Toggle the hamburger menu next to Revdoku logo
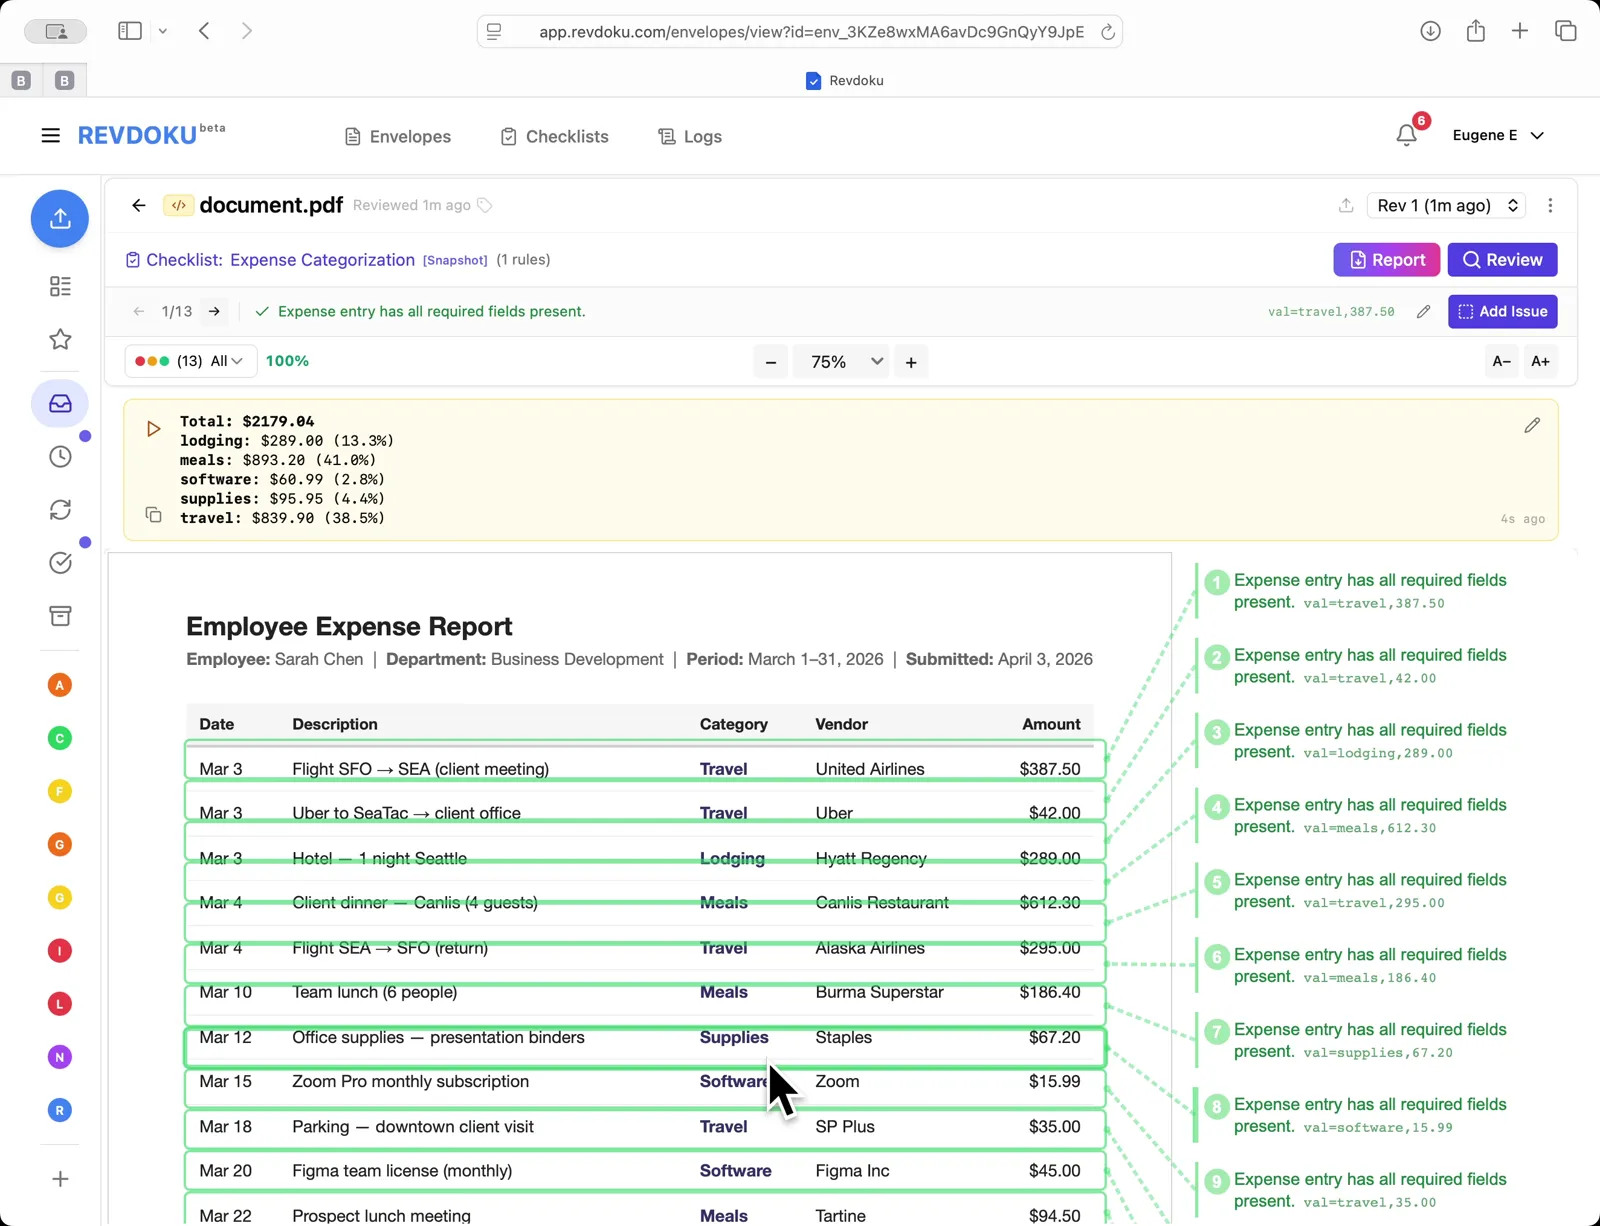This screenshot has height=1226, width=1600. point(50,135)
